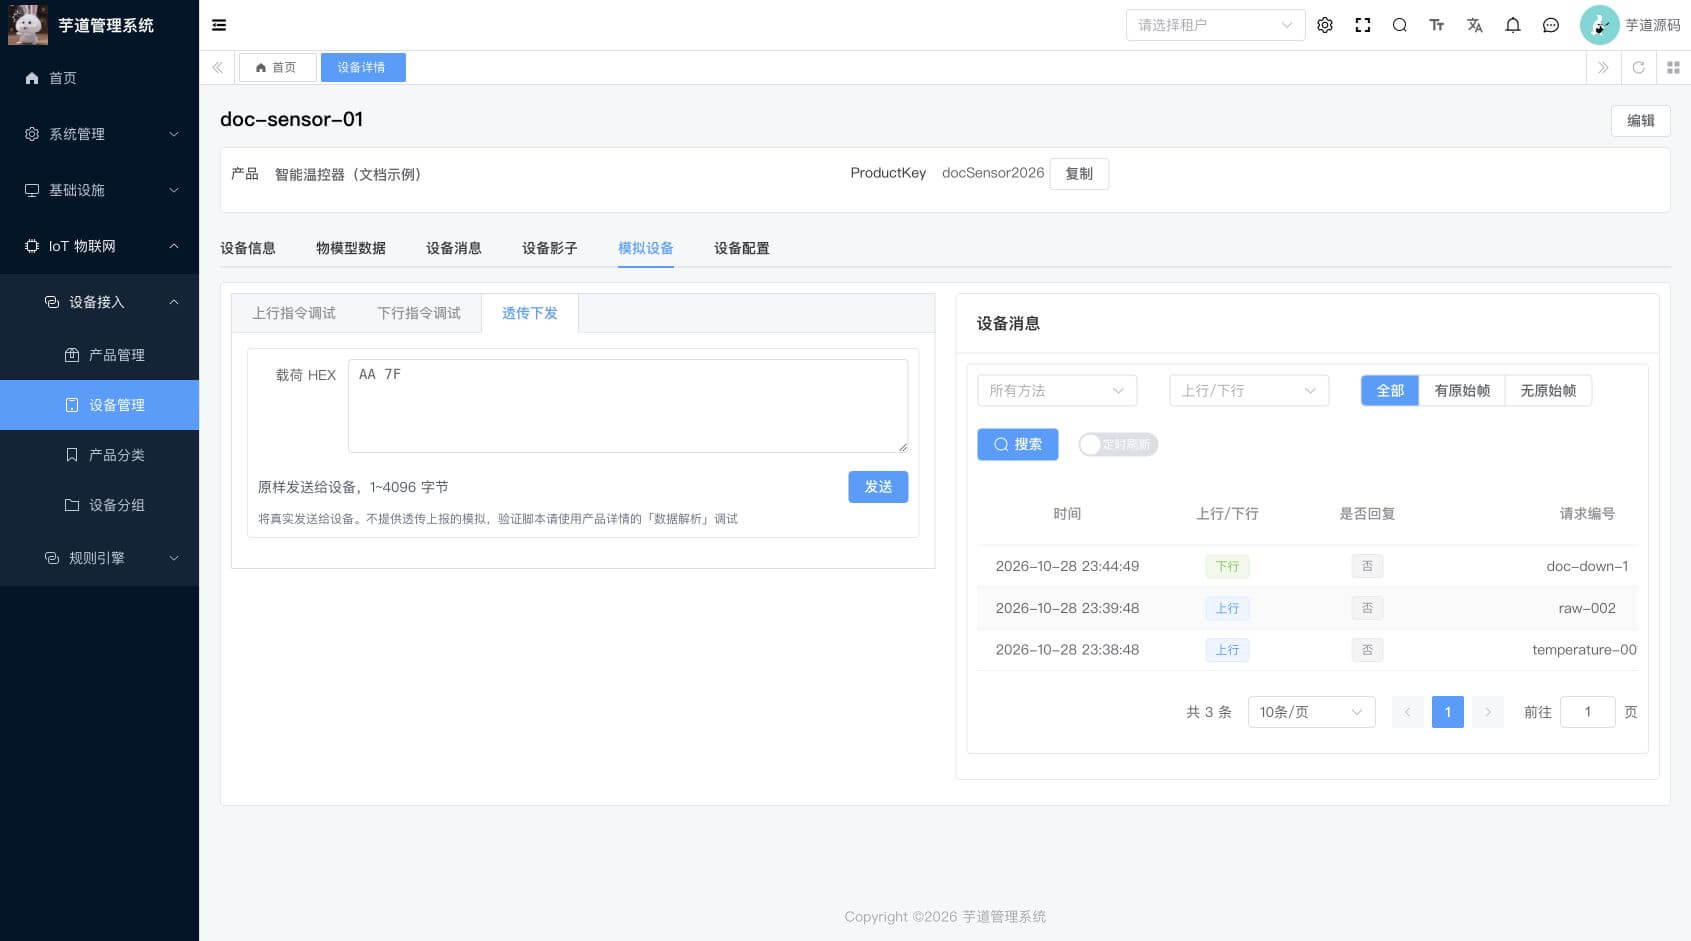Click the 规则引擎 icon in sidebar
The height and width of the screenshot is (941, 1691).
pos(52,558)
